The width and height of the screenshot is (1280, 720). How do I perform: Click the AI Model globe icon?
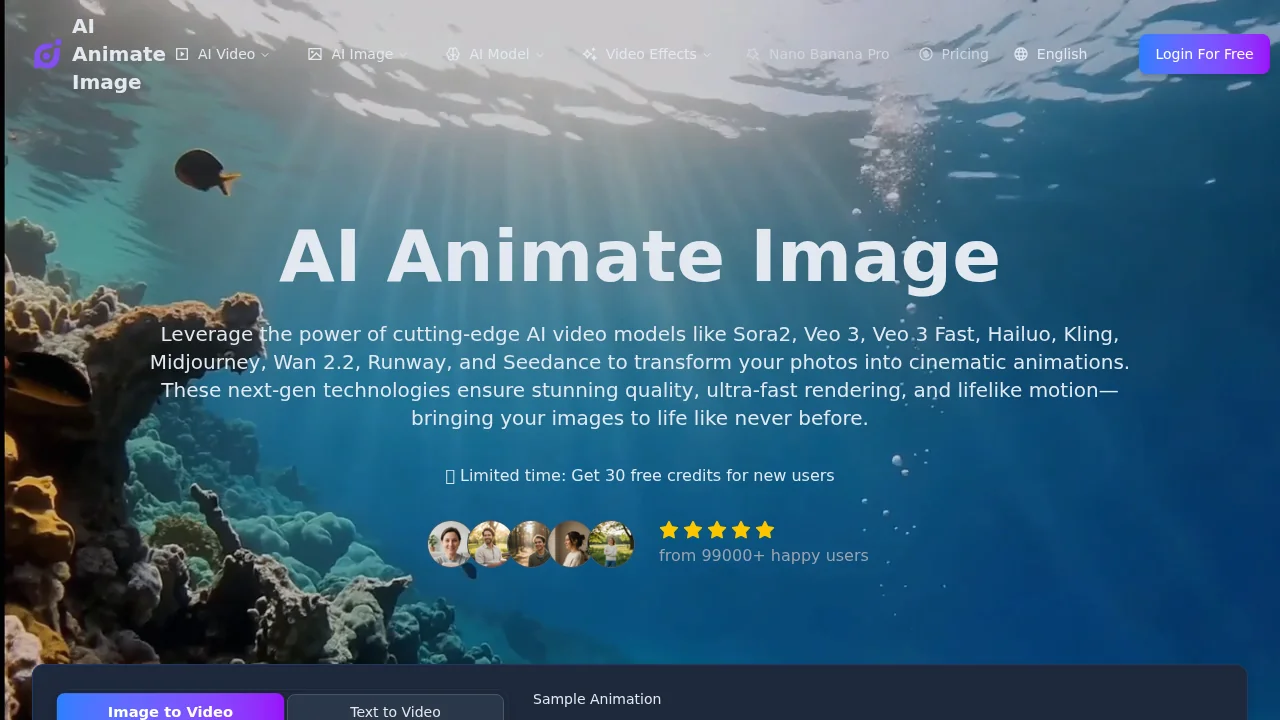coord(453,54)
